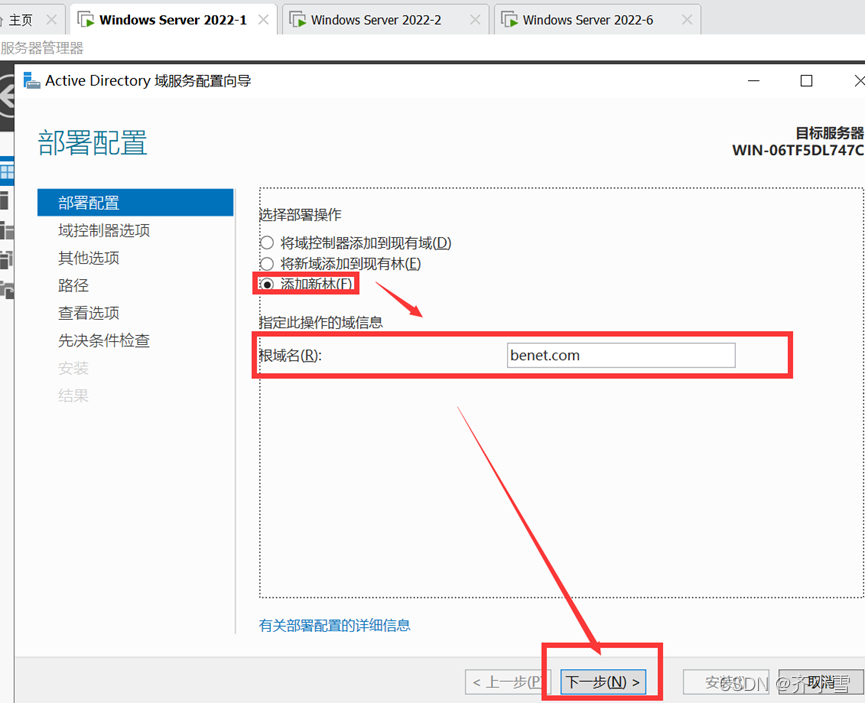The image size is (865, 703).
Task: Close the Windows Server 2022-2 tab
Action: click(475, 20)
